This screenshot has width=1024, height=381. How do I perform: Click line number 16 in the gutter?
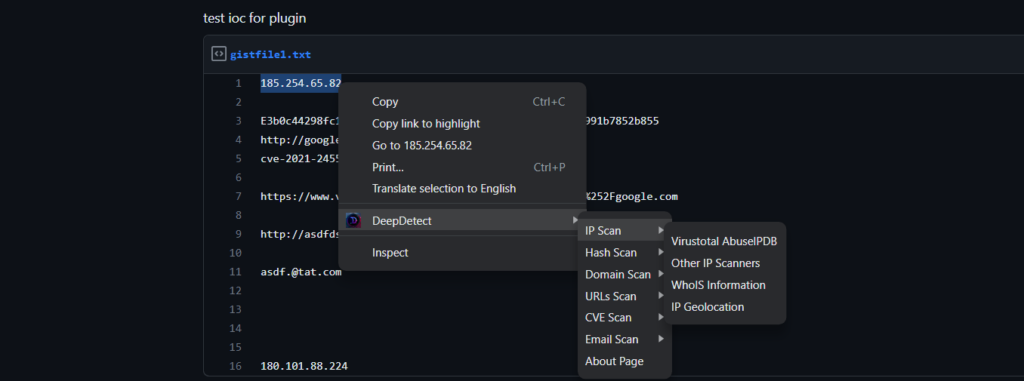click(x=236, y=366)
